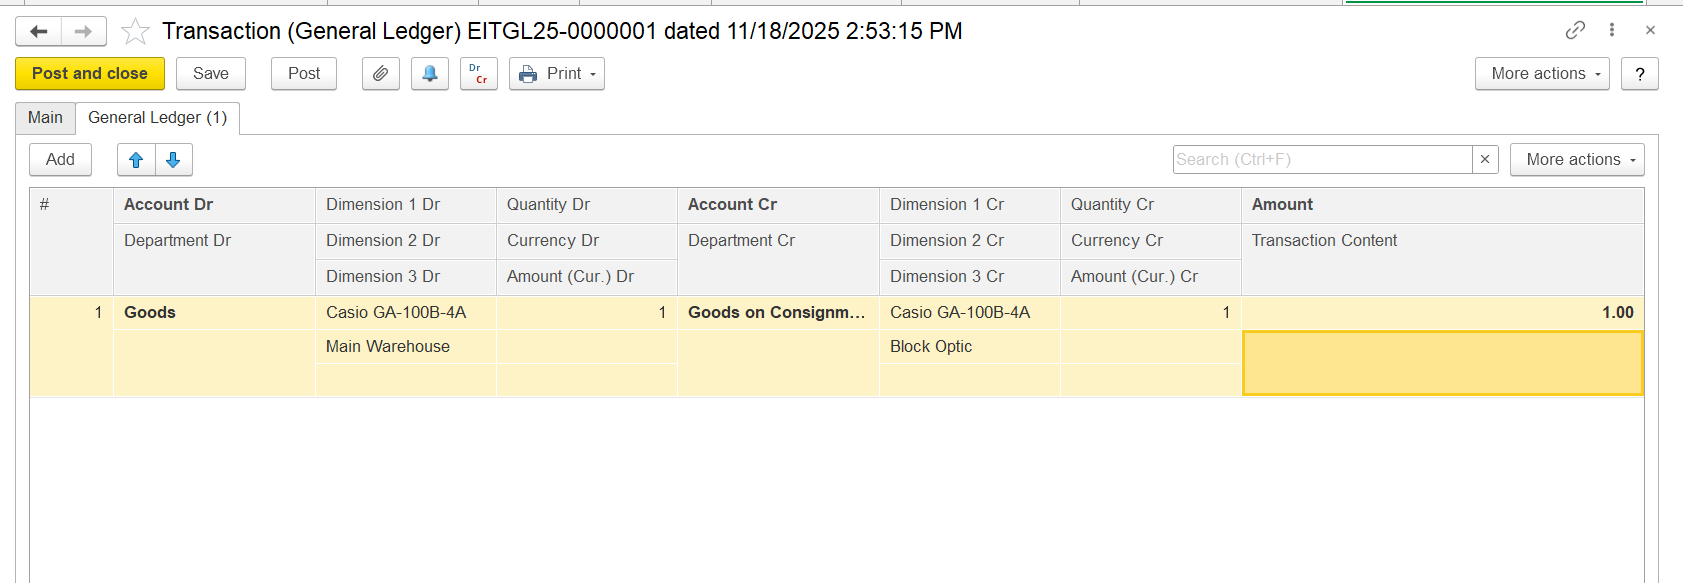Focus the Search (Ctrl+F) field
This screenshot has height=583, width=1683.
(1321, 160)
